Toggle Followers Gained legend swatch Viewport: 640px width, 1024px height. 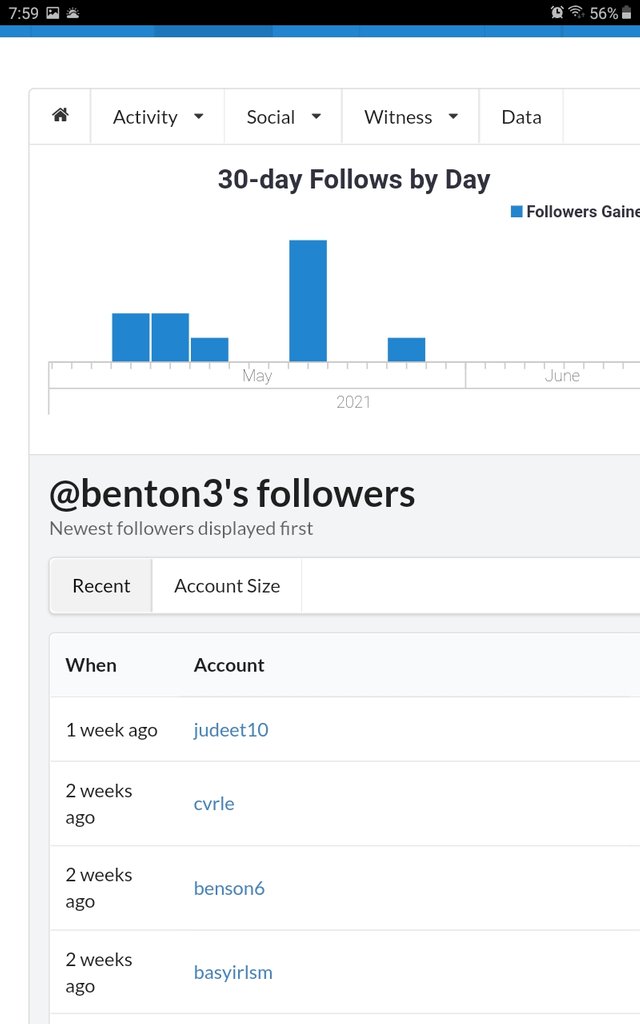(517, 212)
